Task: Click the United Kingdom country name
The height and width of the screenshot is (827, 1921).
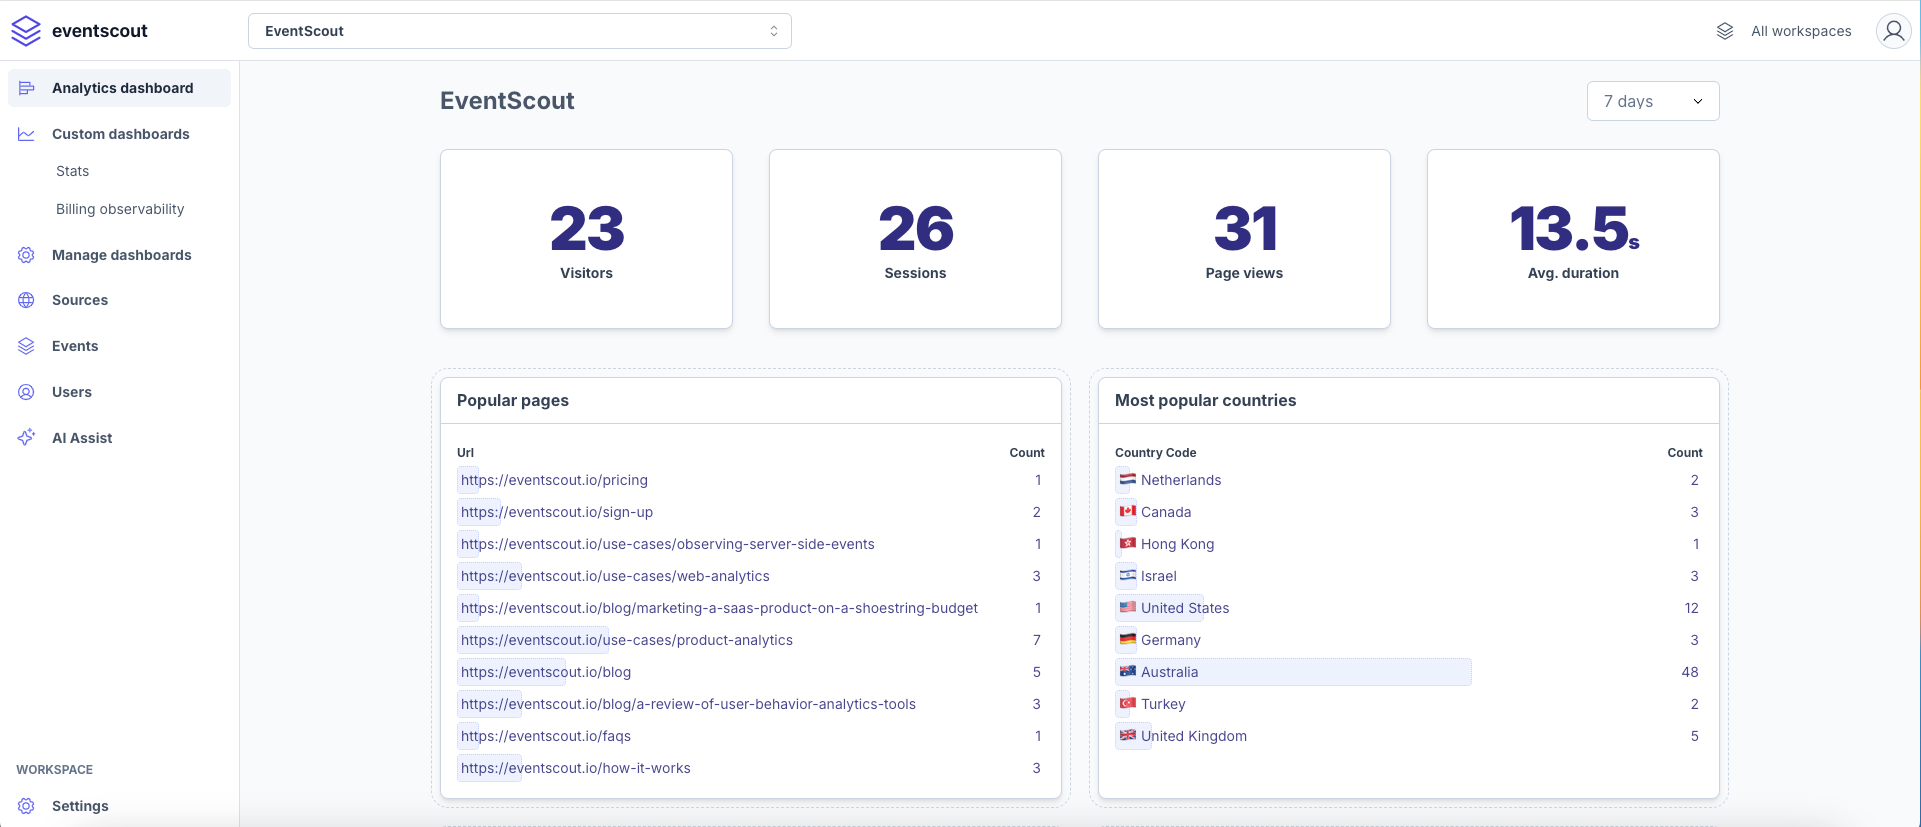Action: coord(1194,736)
